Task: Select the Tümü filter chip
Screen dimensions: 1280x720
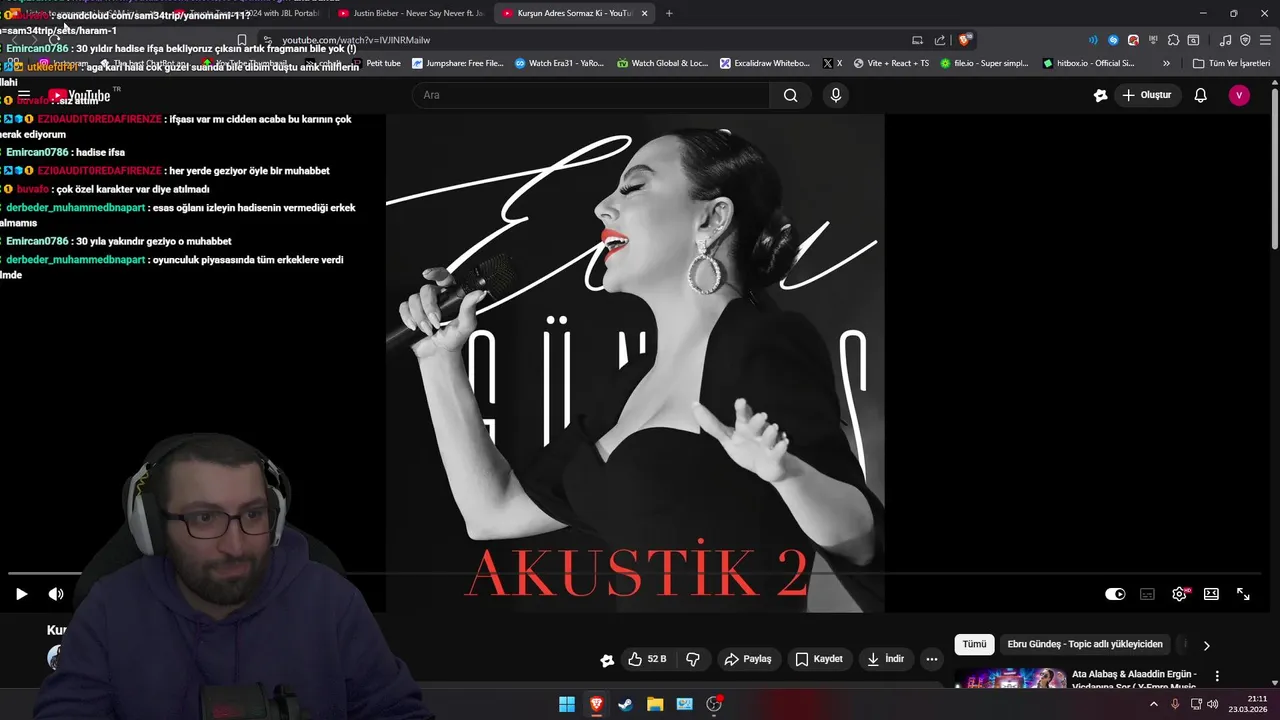Action: click(974, 645)
